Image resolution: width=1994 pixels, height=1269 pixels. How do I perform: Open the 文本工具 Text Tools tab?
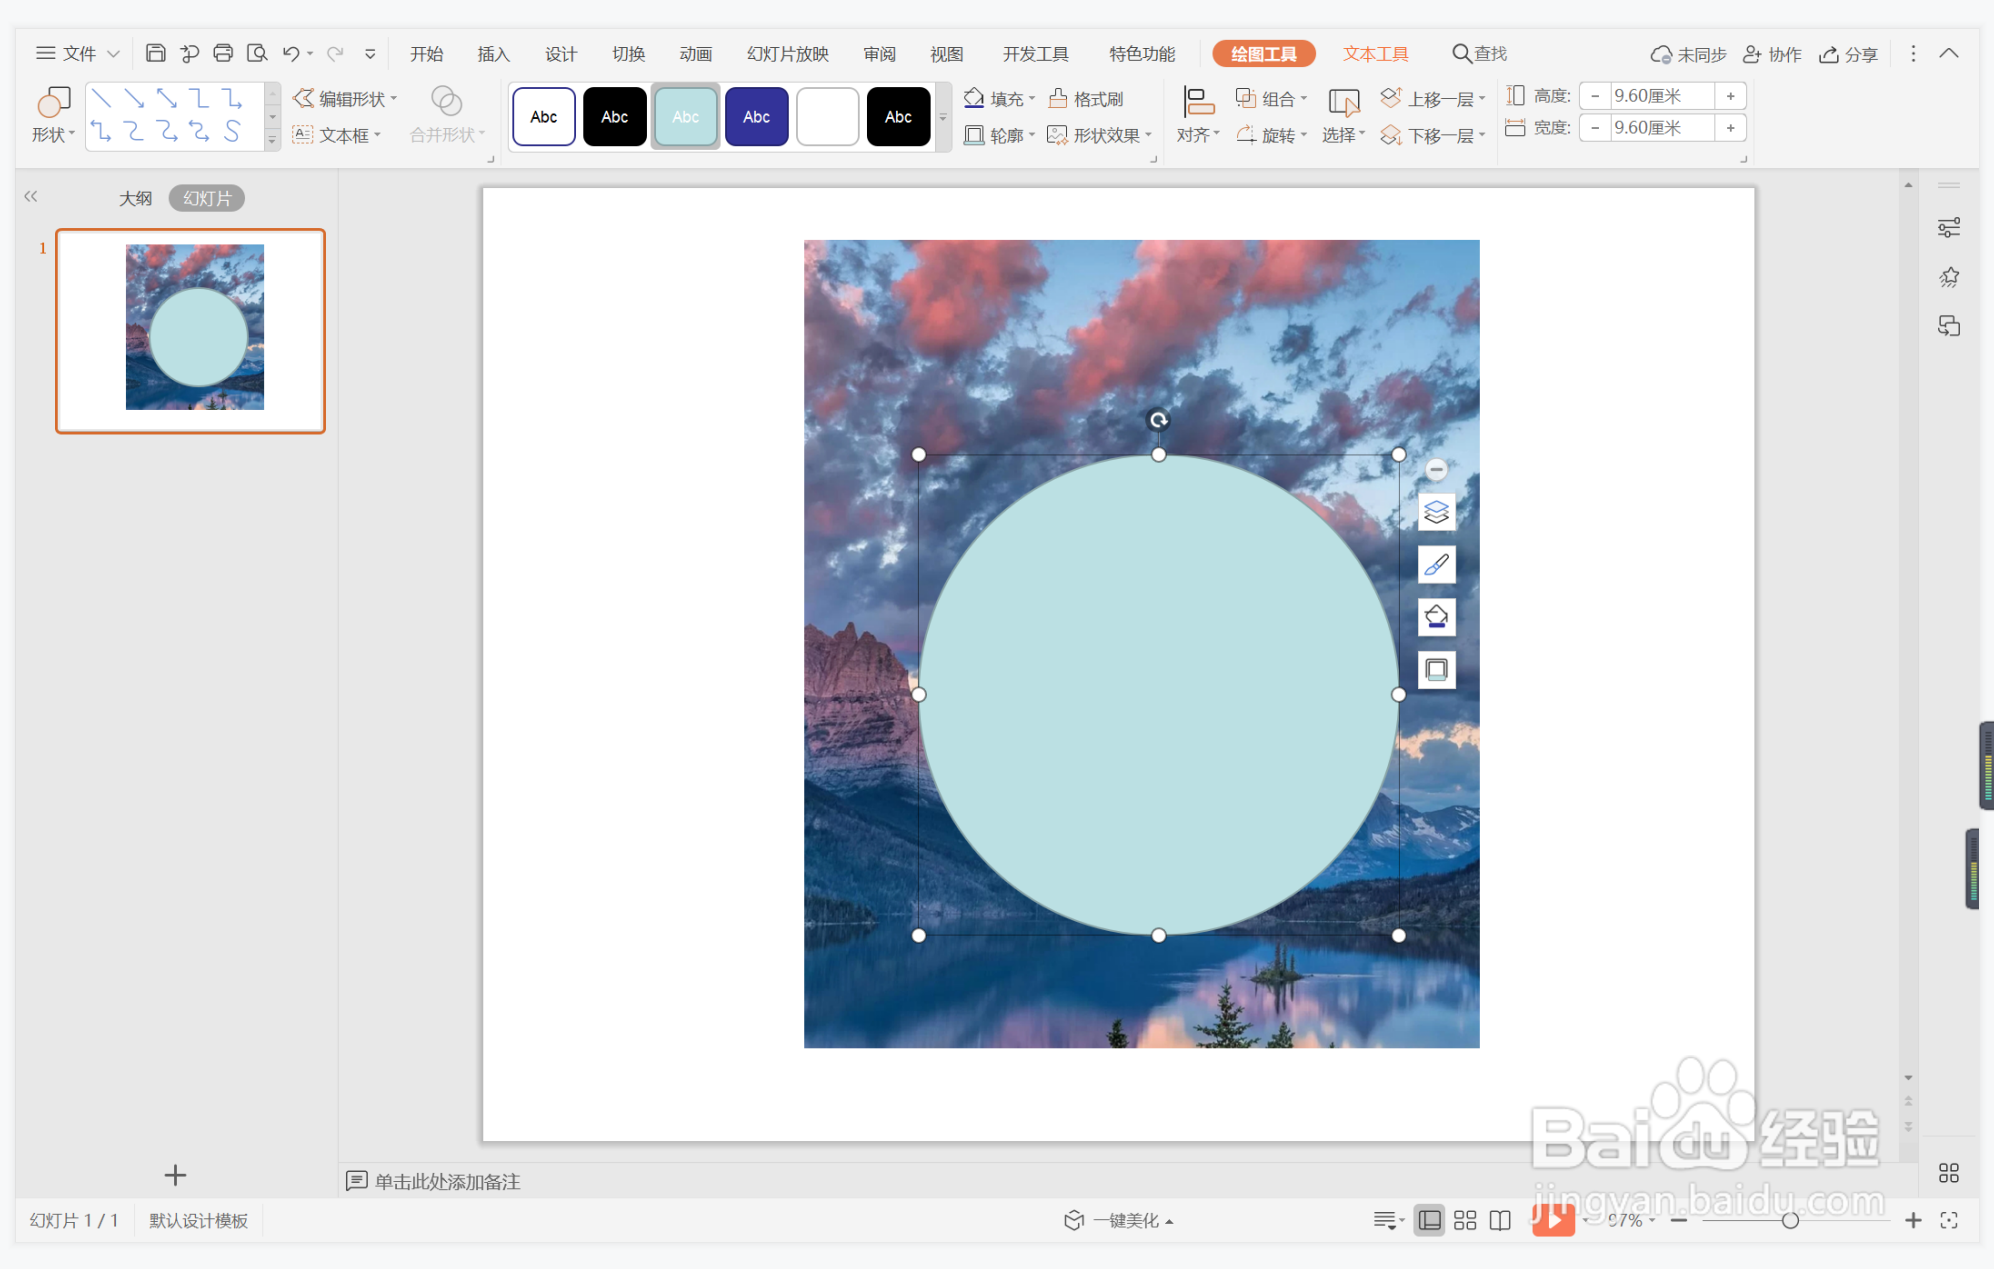(1375, 54)
